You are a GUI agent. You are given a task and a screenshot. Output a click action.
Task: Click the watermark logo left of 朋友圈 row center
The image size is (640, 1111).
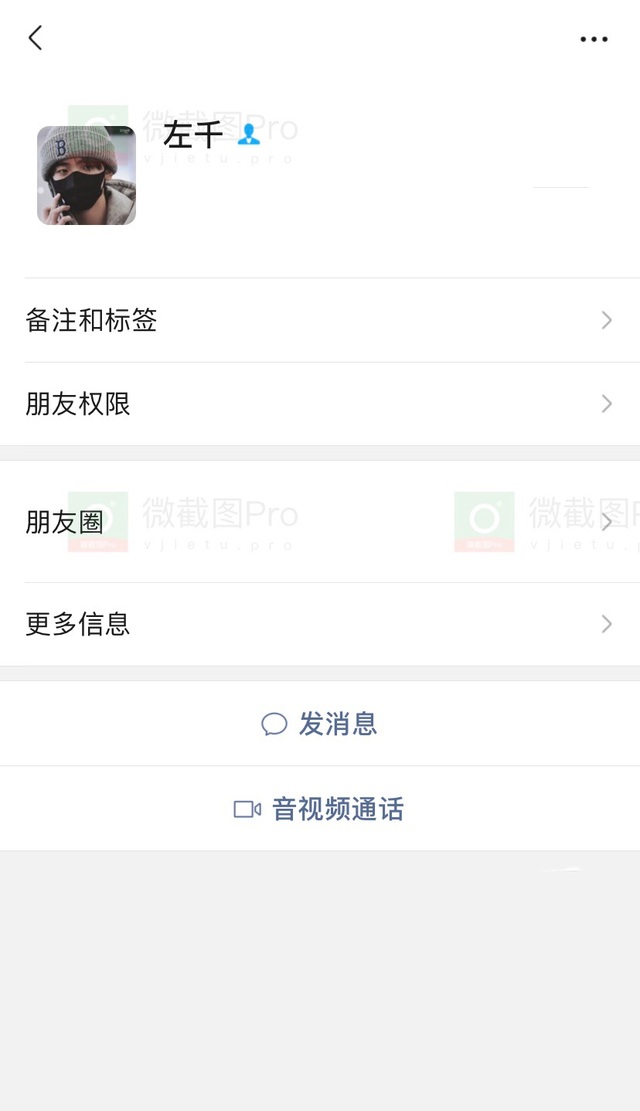(x=98, y=521)
